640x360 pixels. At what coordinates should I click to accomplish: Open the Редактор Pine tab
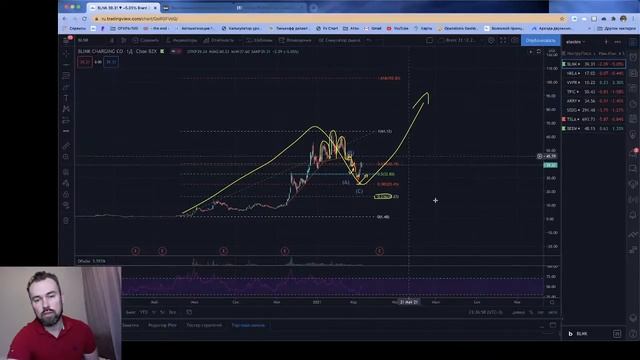(x=162, y=325)
